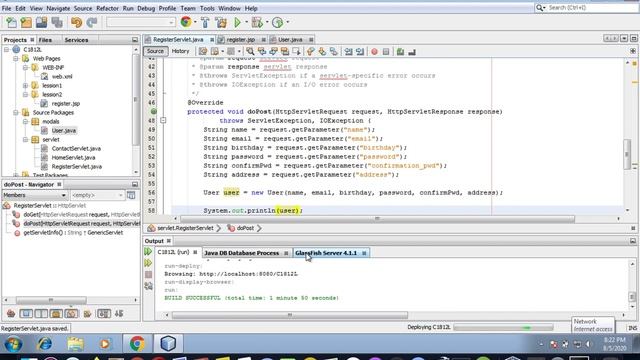Image resolution: width=640 pixels, height=360 pixels.
Task: Click the Shift Line Right icon in editor toolbar
Action: coord(360,51)
